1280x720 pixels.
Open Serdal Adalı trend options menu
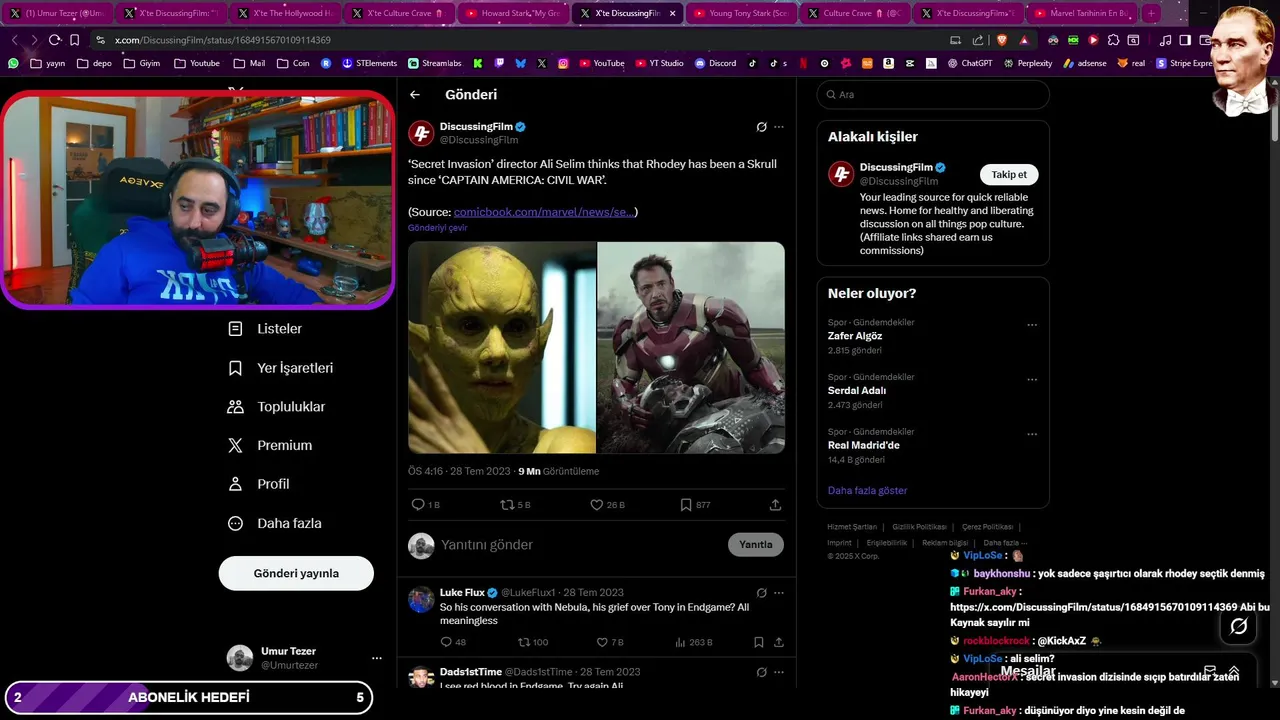(1032, 380)
